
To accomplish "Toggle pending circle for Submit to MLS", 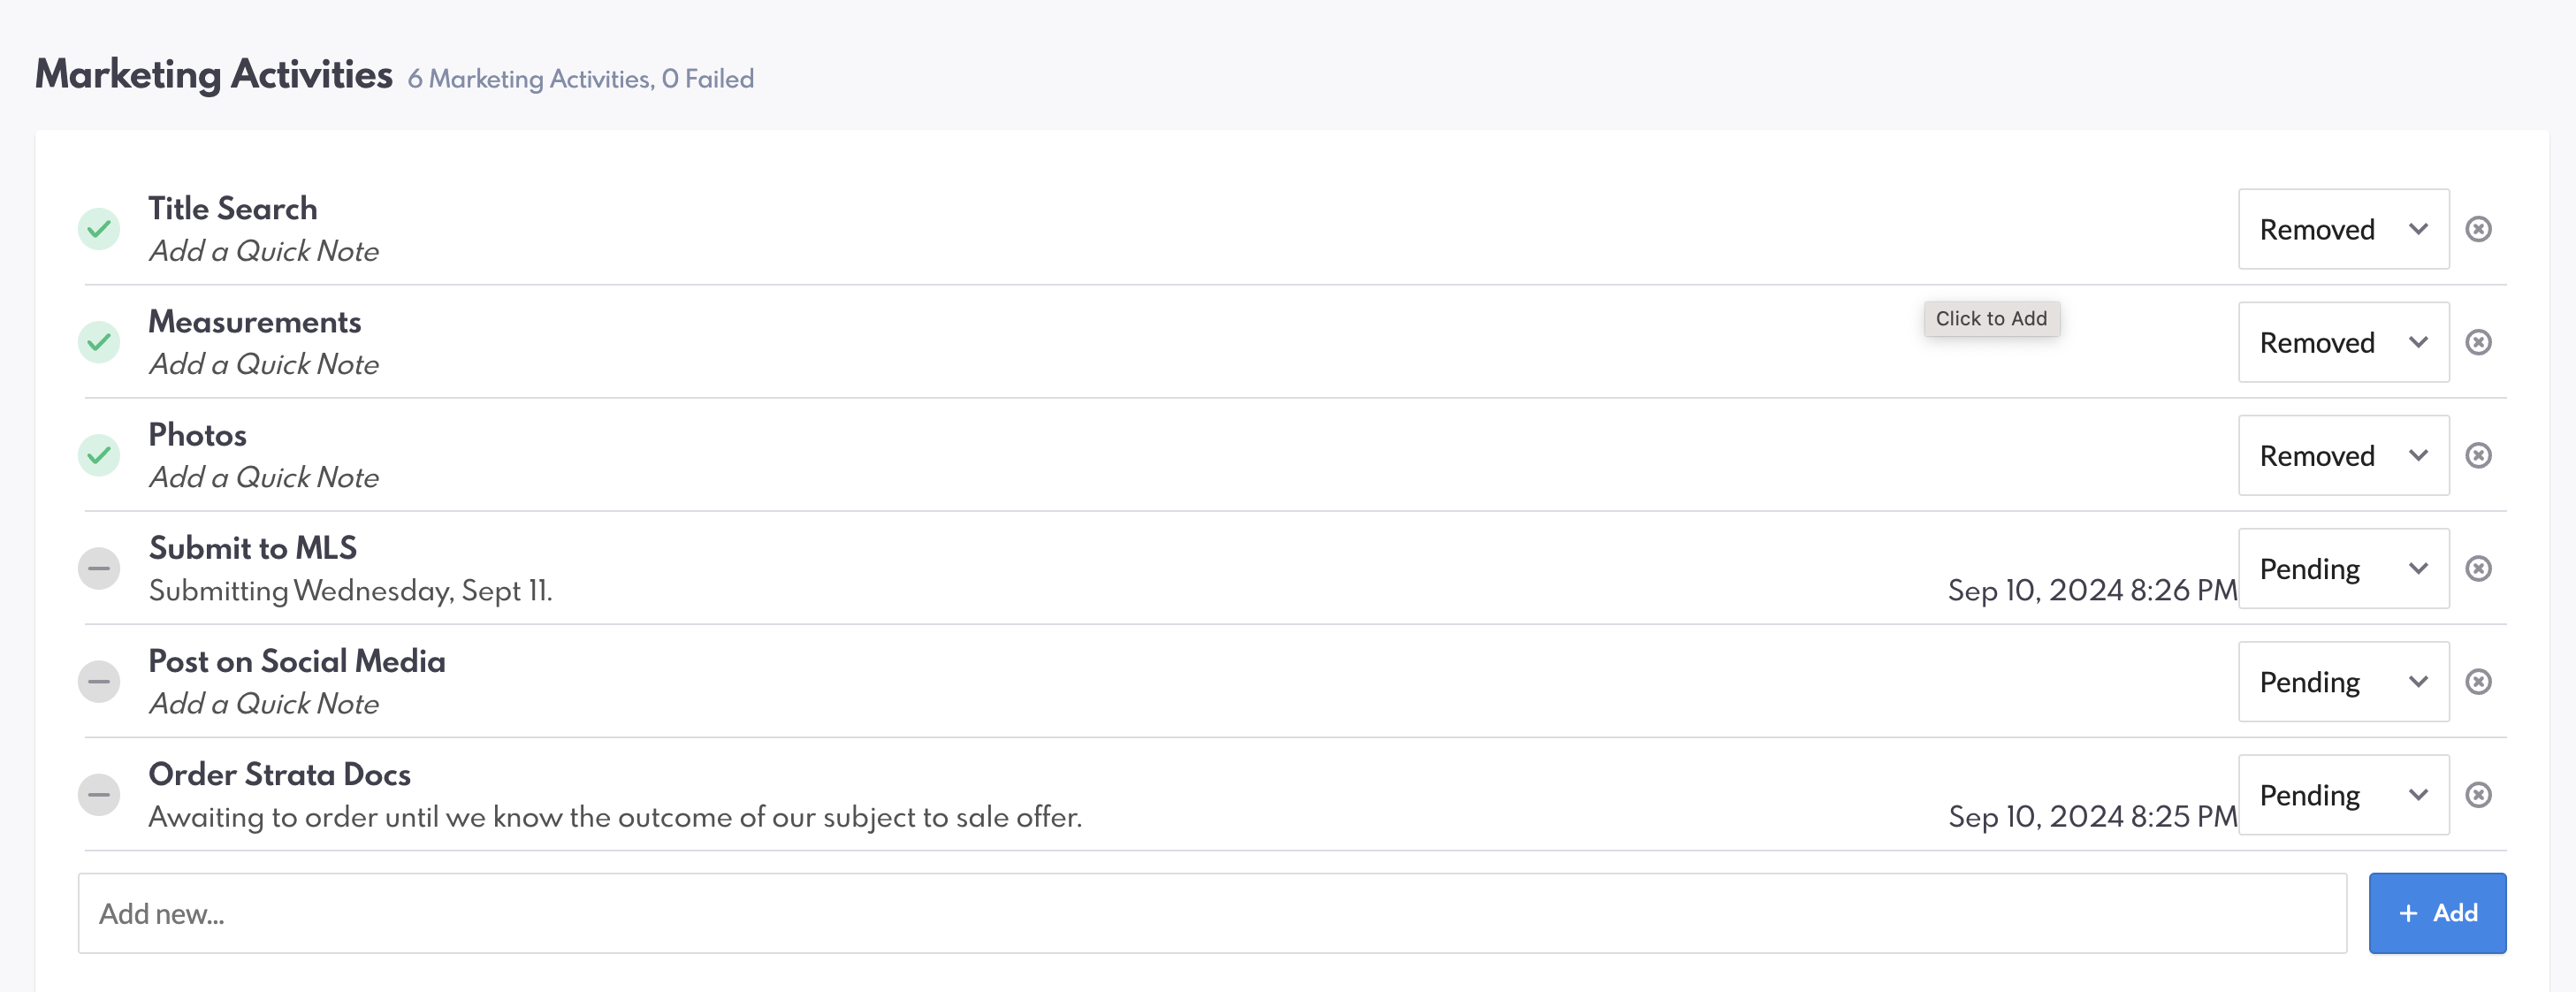I will [99, 568].
